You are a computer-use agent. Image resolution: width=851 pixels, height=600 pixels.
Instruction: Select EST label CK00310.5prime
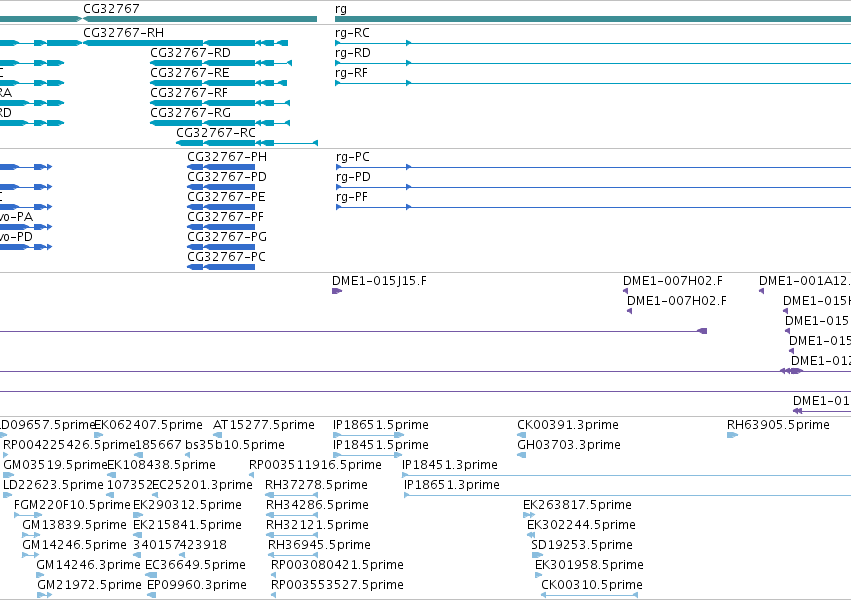point(592,585)
